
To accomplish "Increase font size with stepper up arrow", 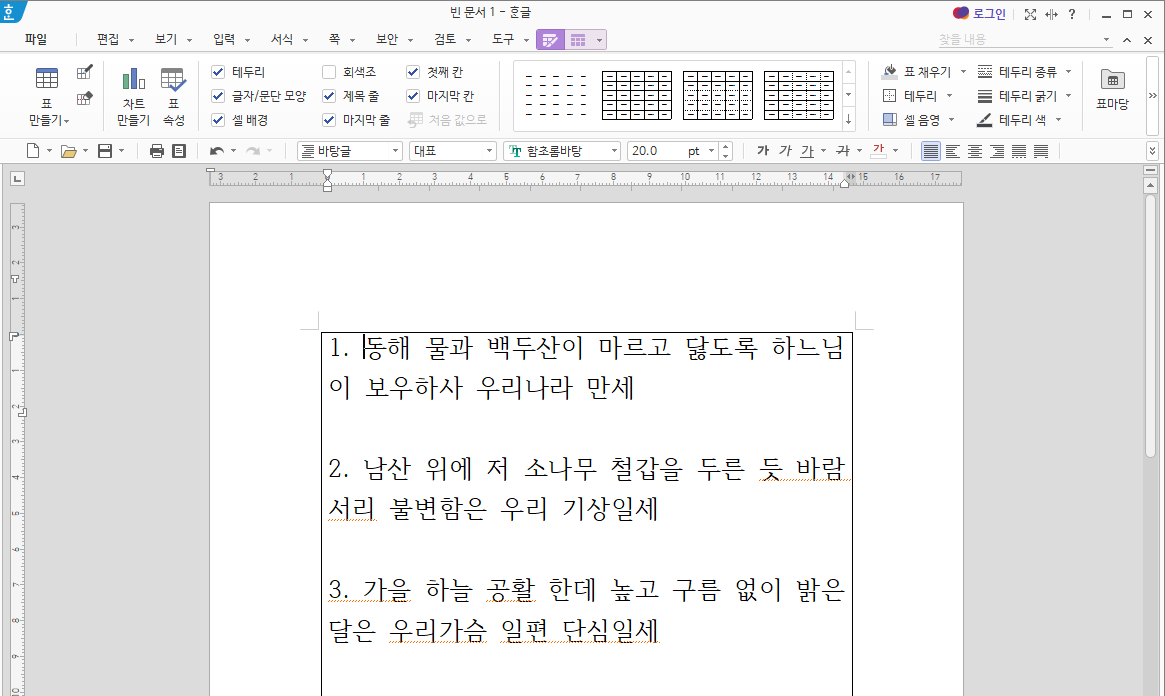I will [x=726, y=146].
